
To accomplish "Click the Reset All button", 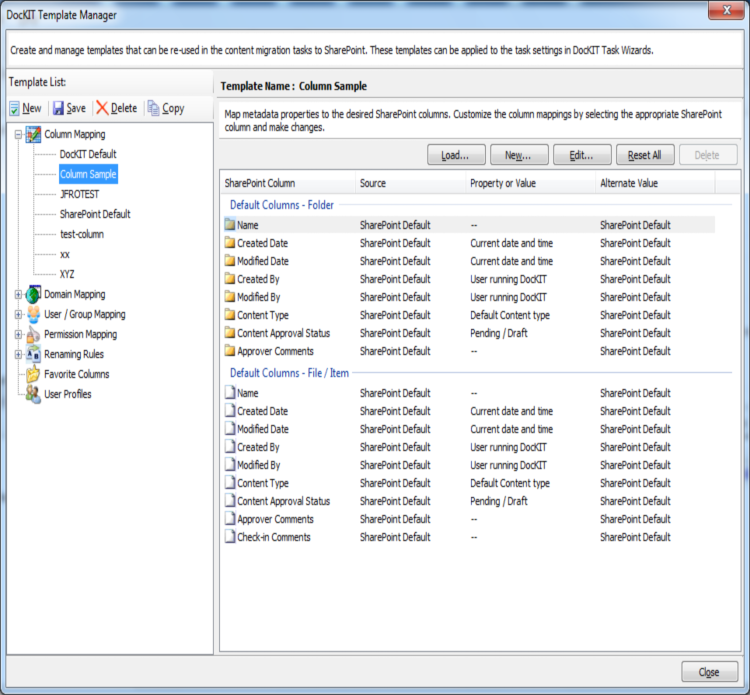I will [645, 155].
